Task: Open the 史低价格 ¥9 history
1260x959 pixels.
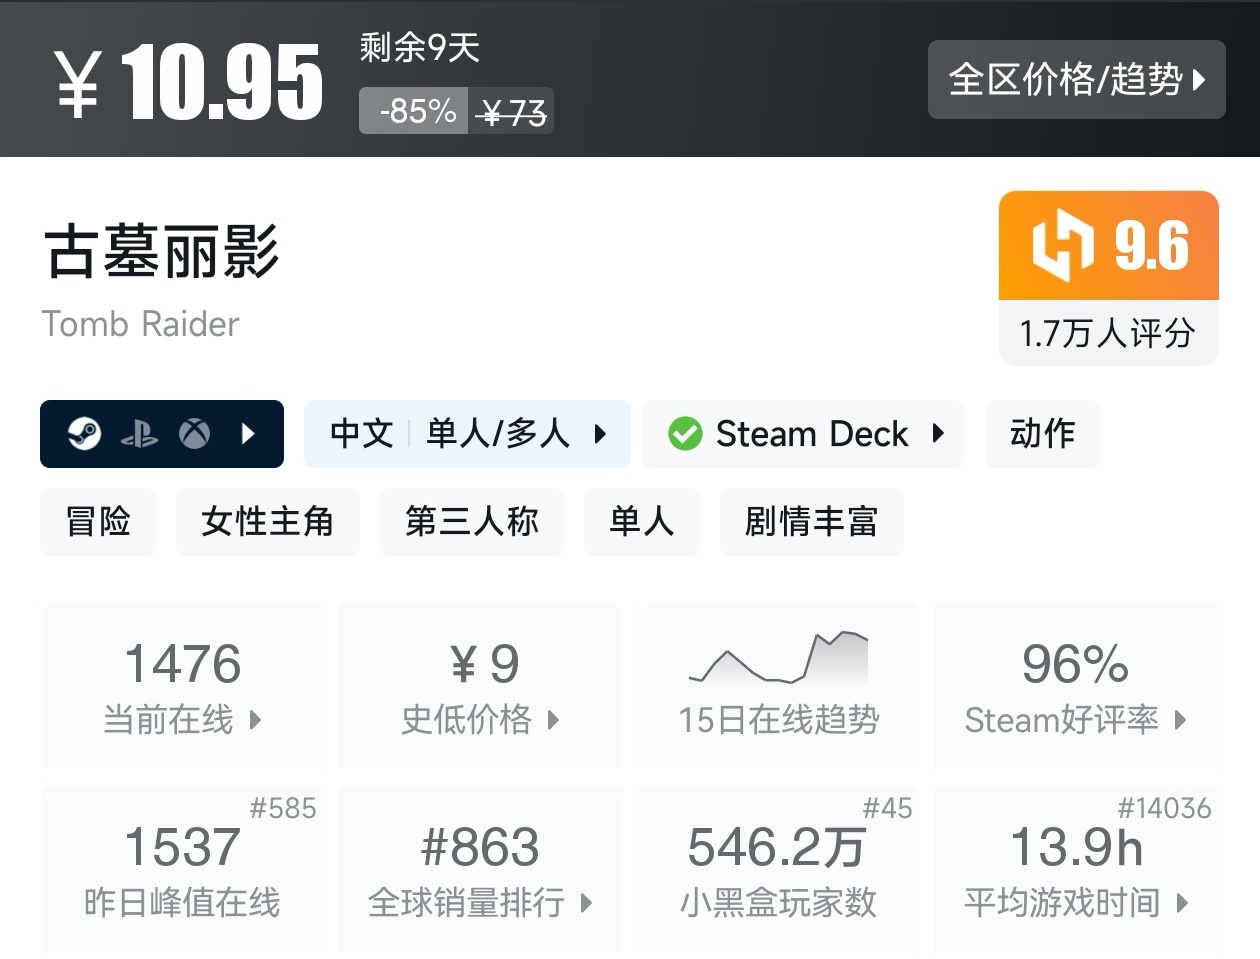Action: click(480, 687)
